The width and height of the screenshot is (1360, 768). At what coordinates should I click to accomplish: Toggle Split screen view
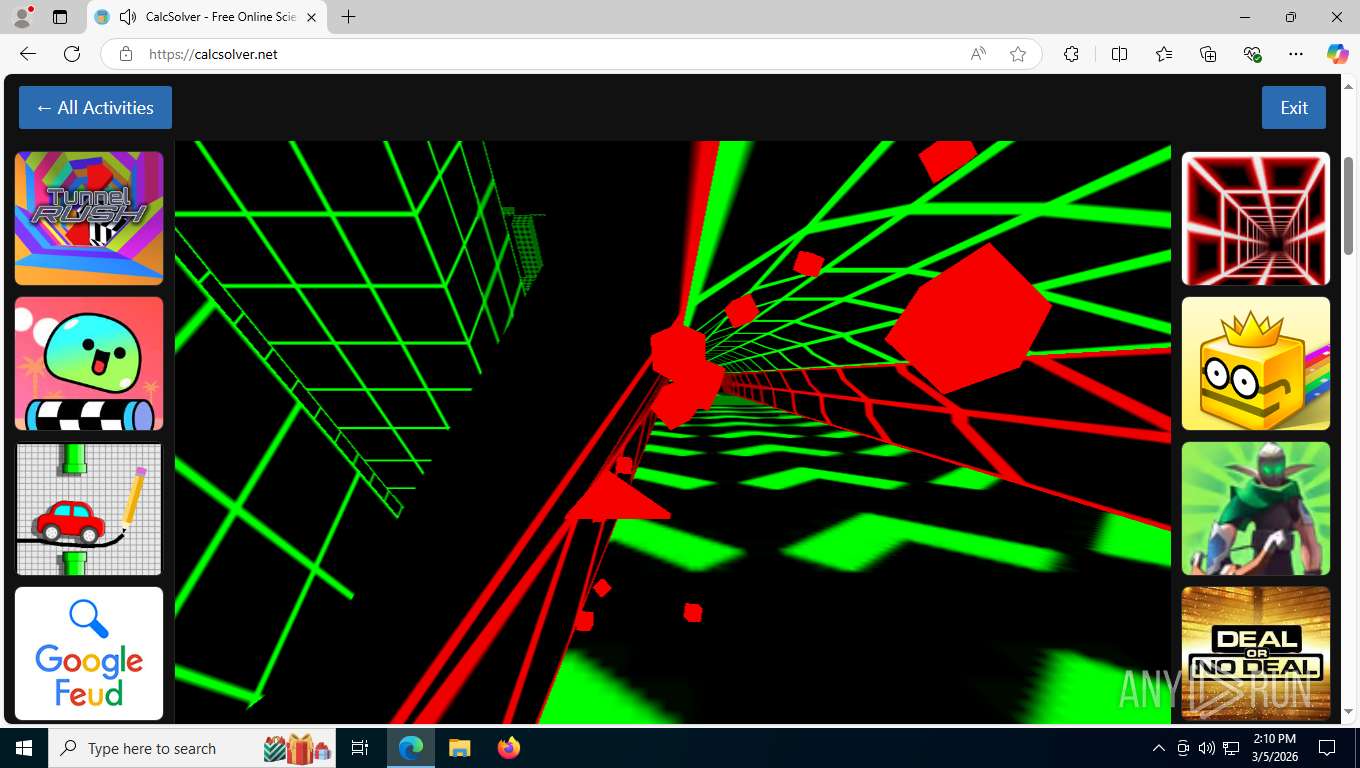pos(1119,54)
